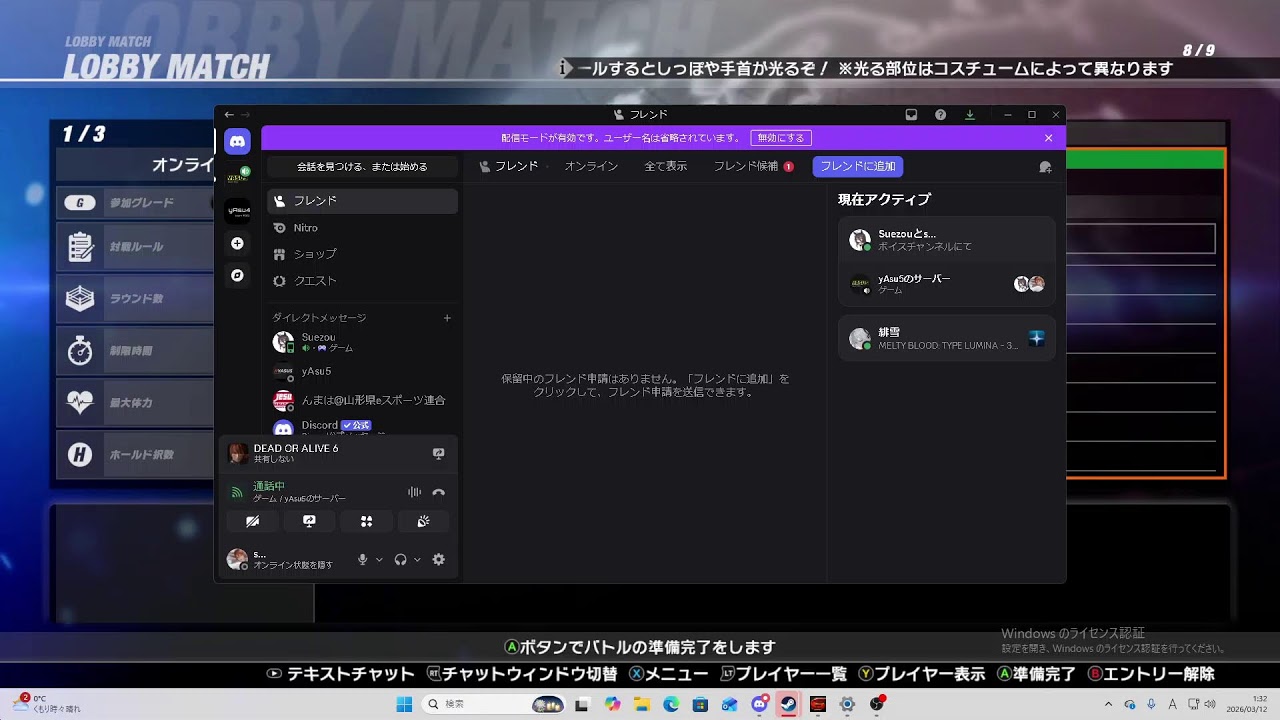Viewport: 1280px width, 720px height.
Task: Open Steam from the taskbar
Action: (x=788, y=704)
